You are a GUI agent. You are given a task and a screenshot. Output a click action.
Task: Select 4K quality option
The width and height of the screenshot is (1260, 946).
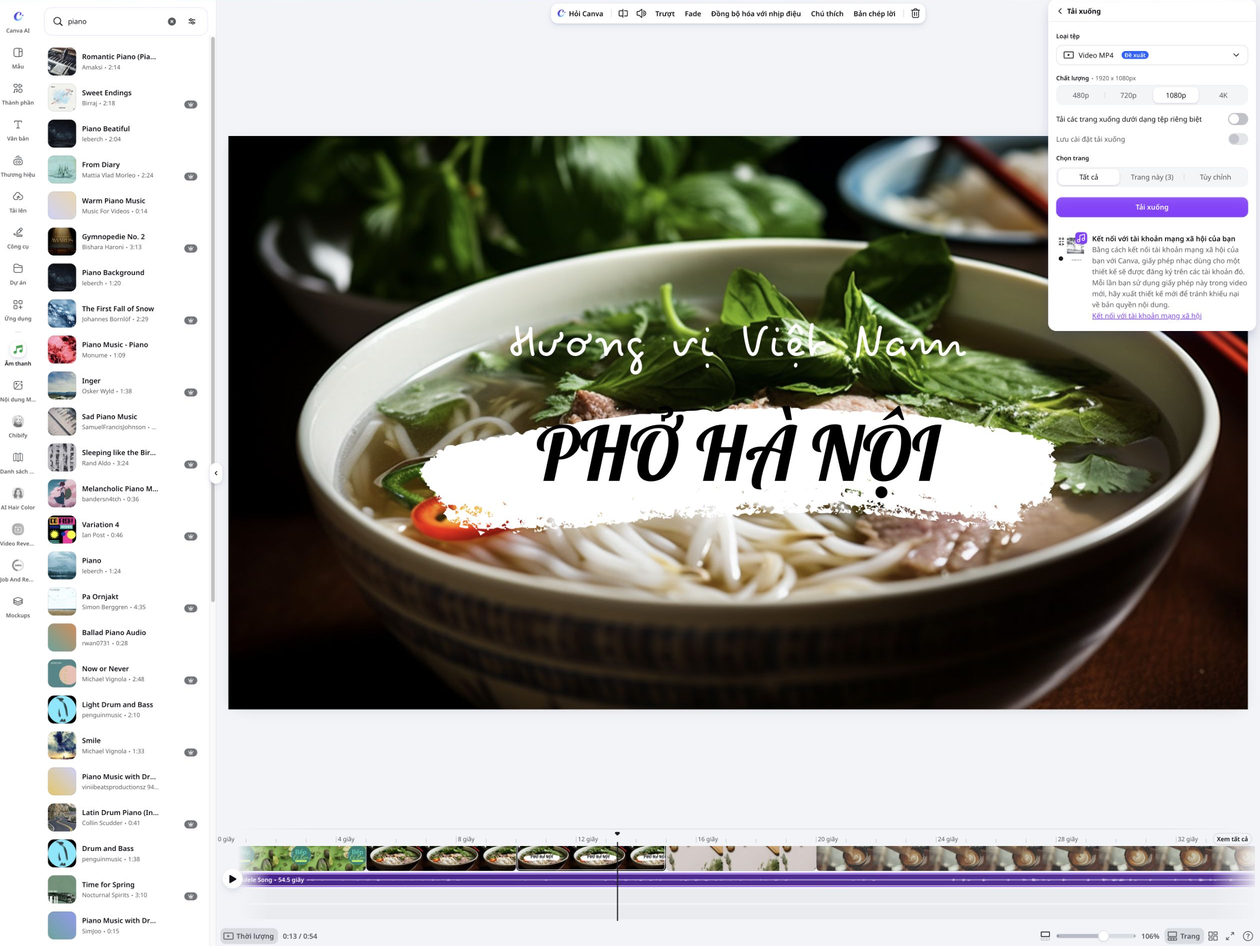[x=1223, y=95]
